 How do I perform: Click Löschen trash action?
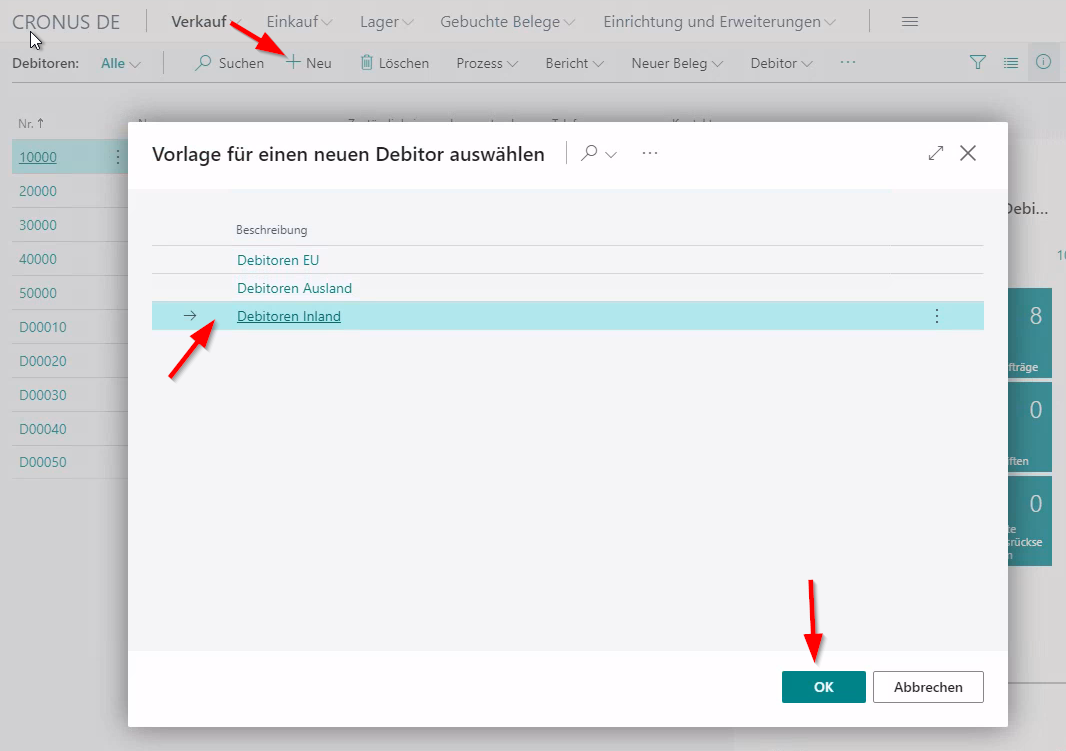coord(394,63)
